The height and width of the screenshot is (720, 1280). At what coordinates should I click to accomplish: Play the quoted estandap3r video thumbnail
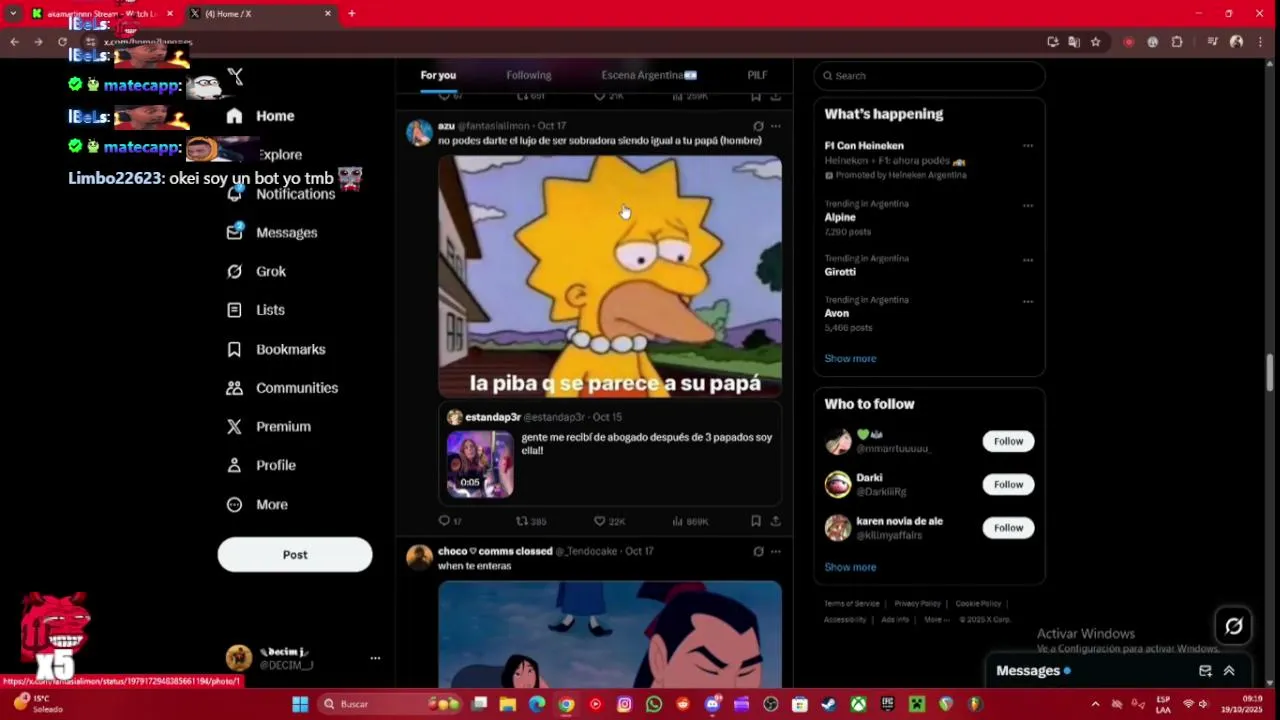coord(480,464)
